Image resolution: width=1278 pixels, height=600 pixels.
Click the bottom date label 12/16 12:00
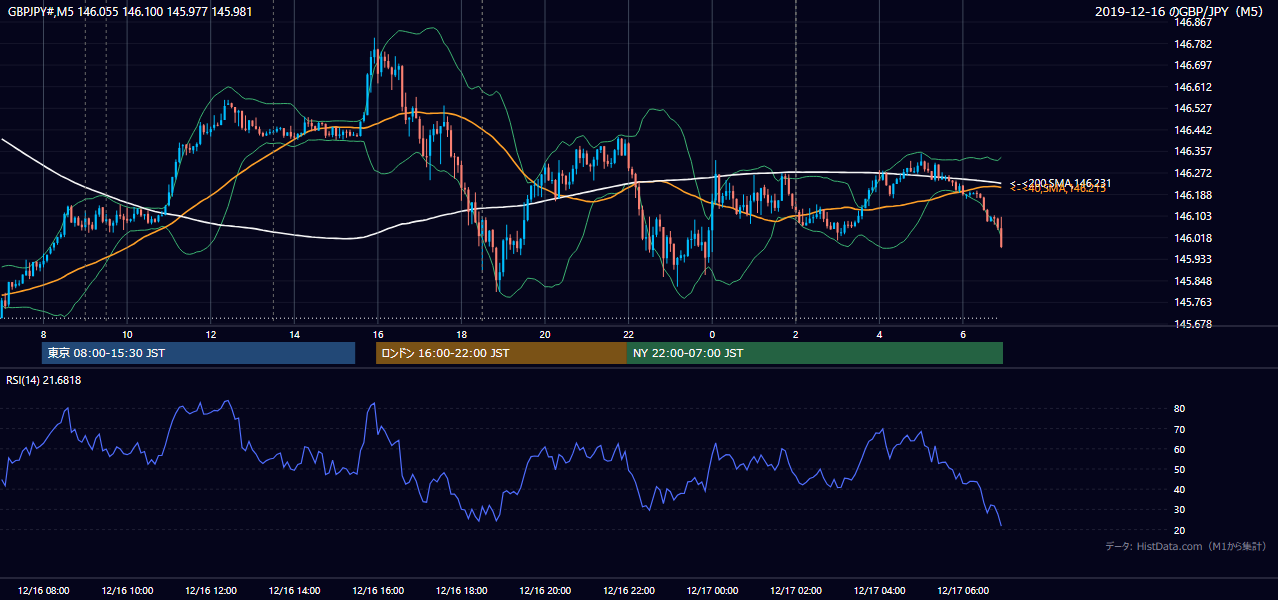pyautogui.click(x=210, y=591)
